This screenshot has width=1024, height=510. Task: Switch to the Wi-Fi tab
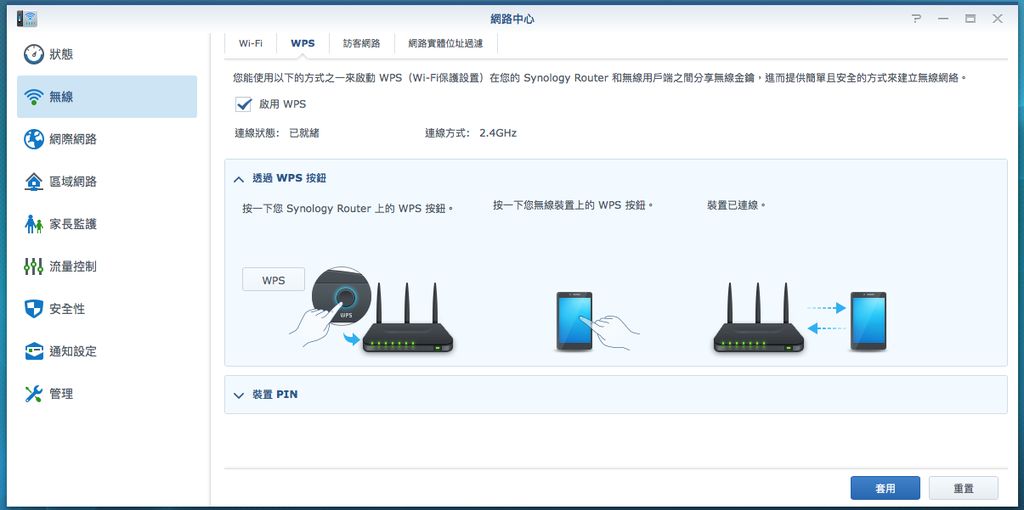[x=251, y=43]
